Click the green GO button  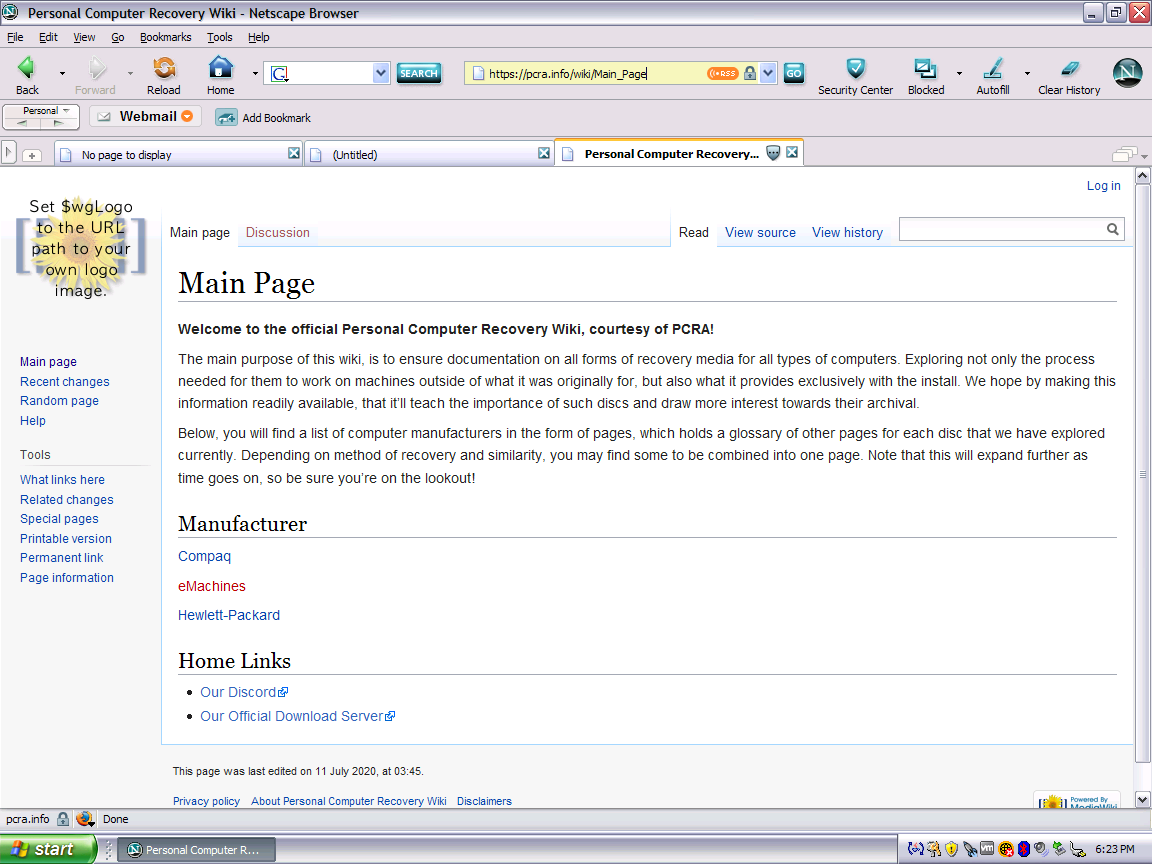tap(793, 73)
